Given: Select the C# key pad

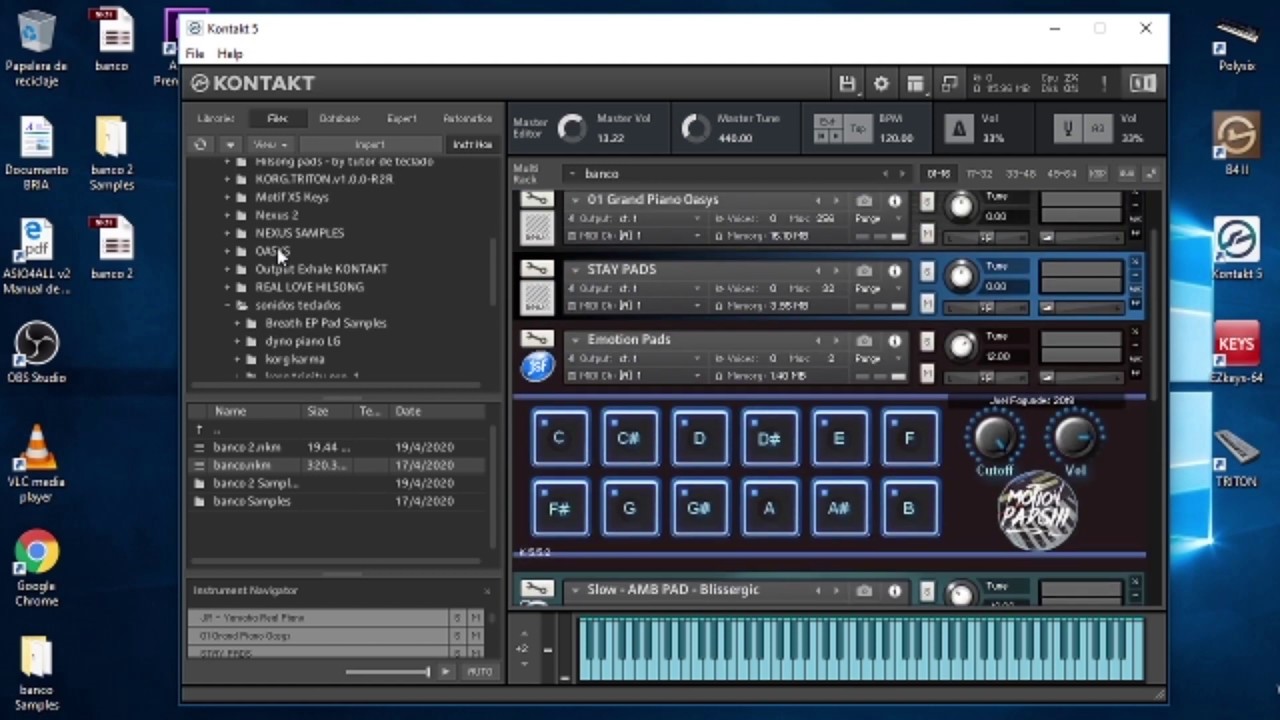Looking at the screenshot, I should pos(629,438).
